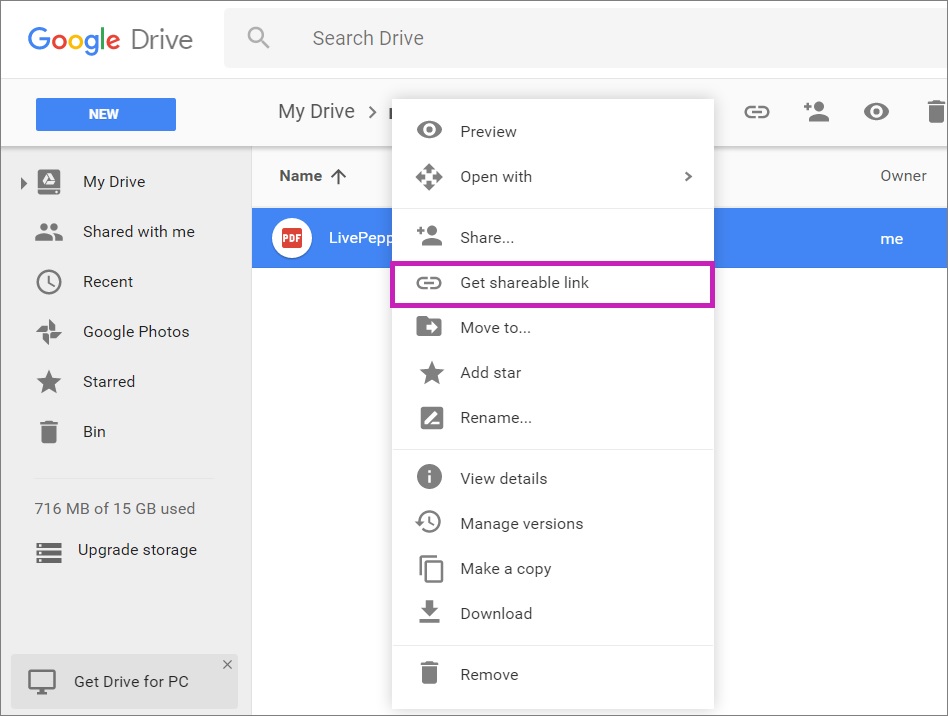Click the Bin trash icon in sidebar

49,432
